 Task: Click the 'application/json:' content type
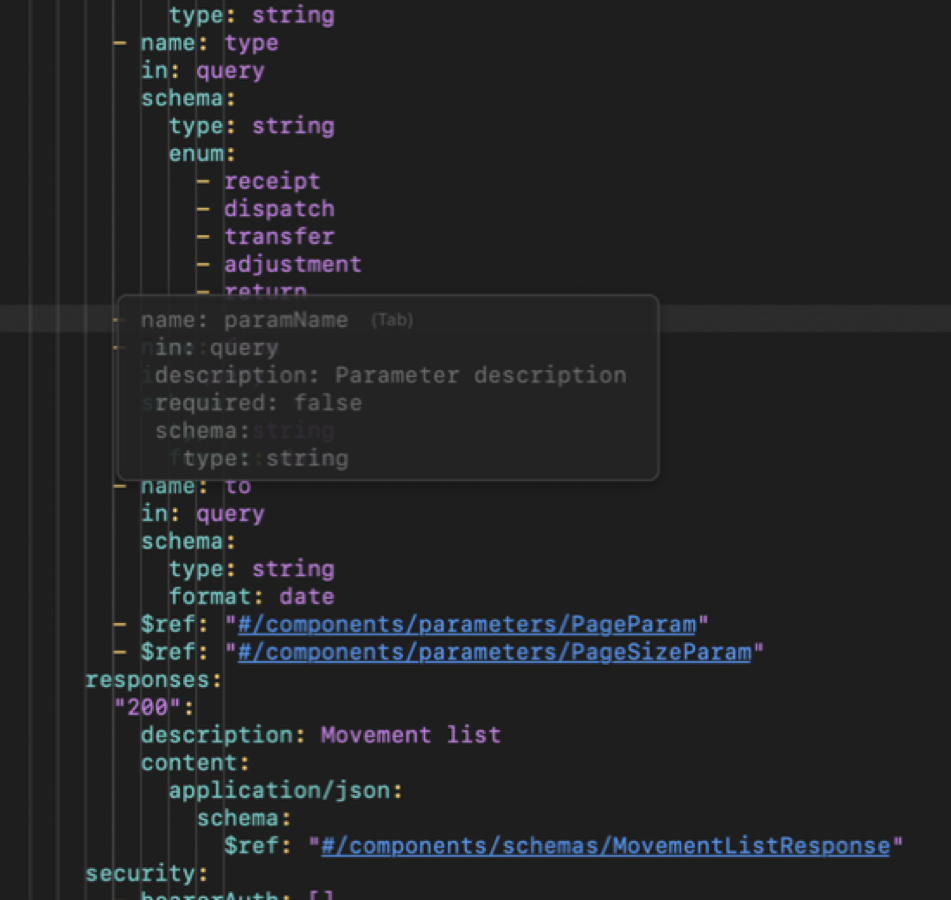(286, 790)
